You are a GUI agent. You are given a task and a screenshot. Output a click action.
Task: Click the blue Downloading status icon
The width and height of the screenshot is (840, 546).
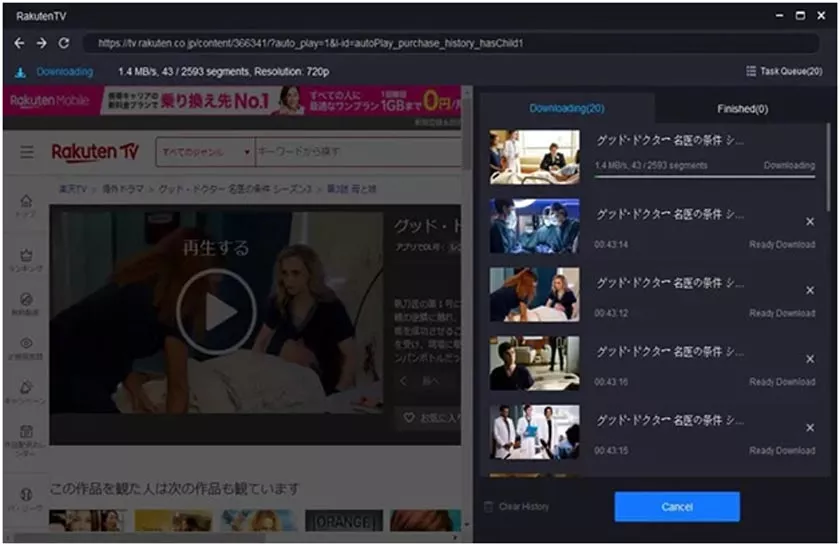20,72
